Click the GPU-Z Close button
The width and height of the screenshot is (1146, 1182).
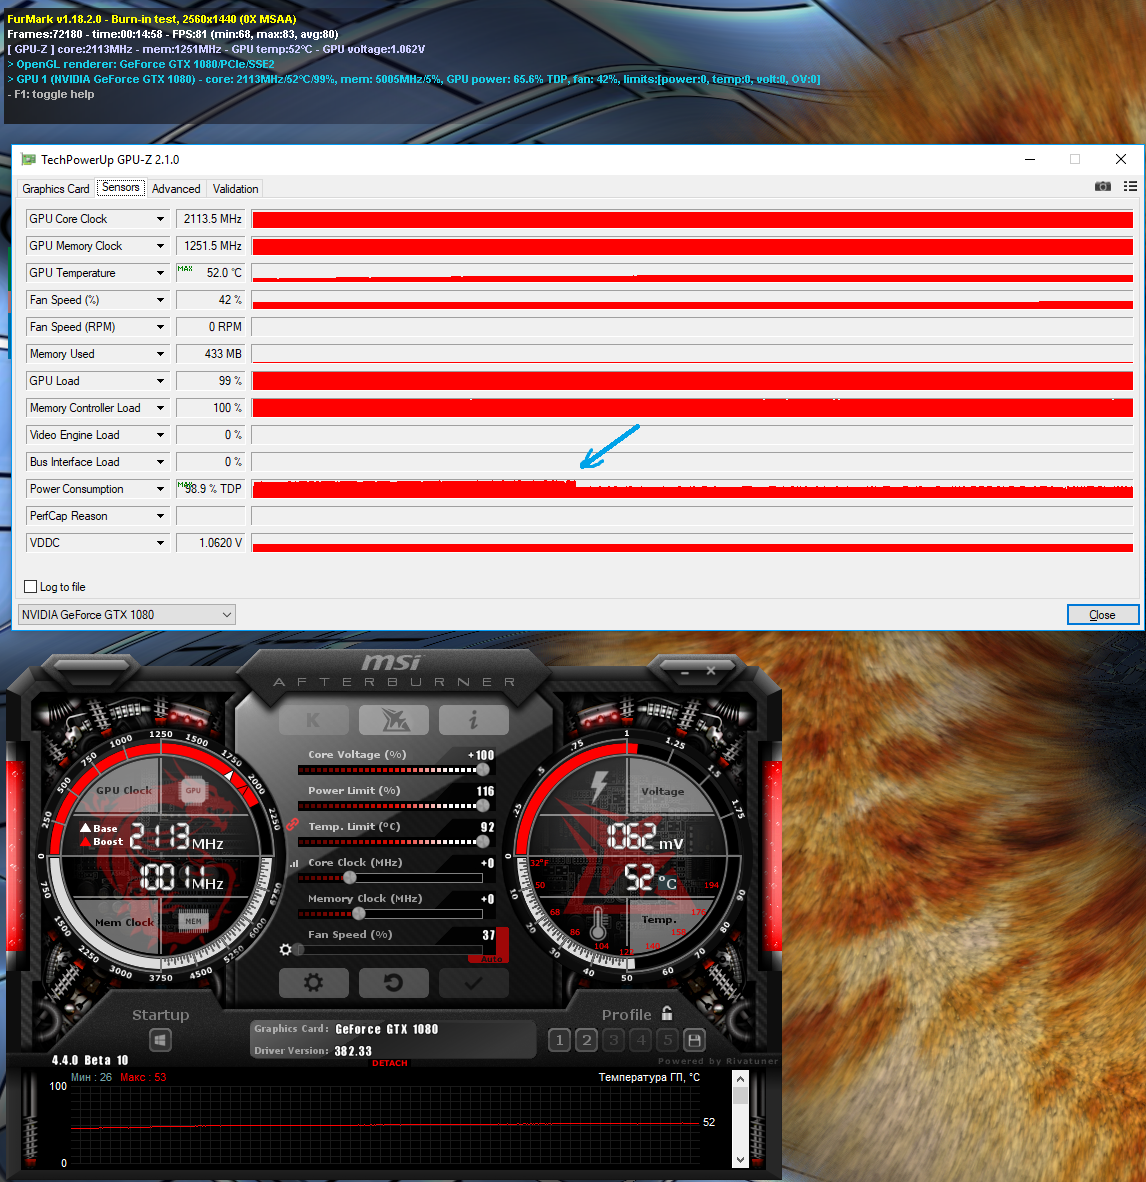tap(1102, 615)
